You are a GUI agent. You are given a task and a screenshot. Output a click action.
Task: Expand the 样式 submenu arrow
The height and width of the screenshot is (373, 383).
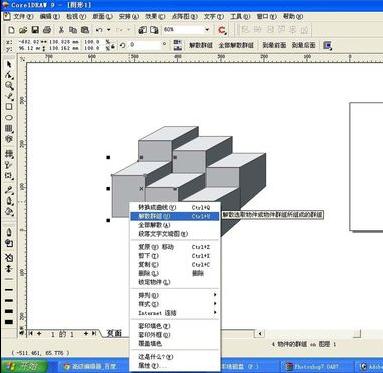(x=215, y=303)
